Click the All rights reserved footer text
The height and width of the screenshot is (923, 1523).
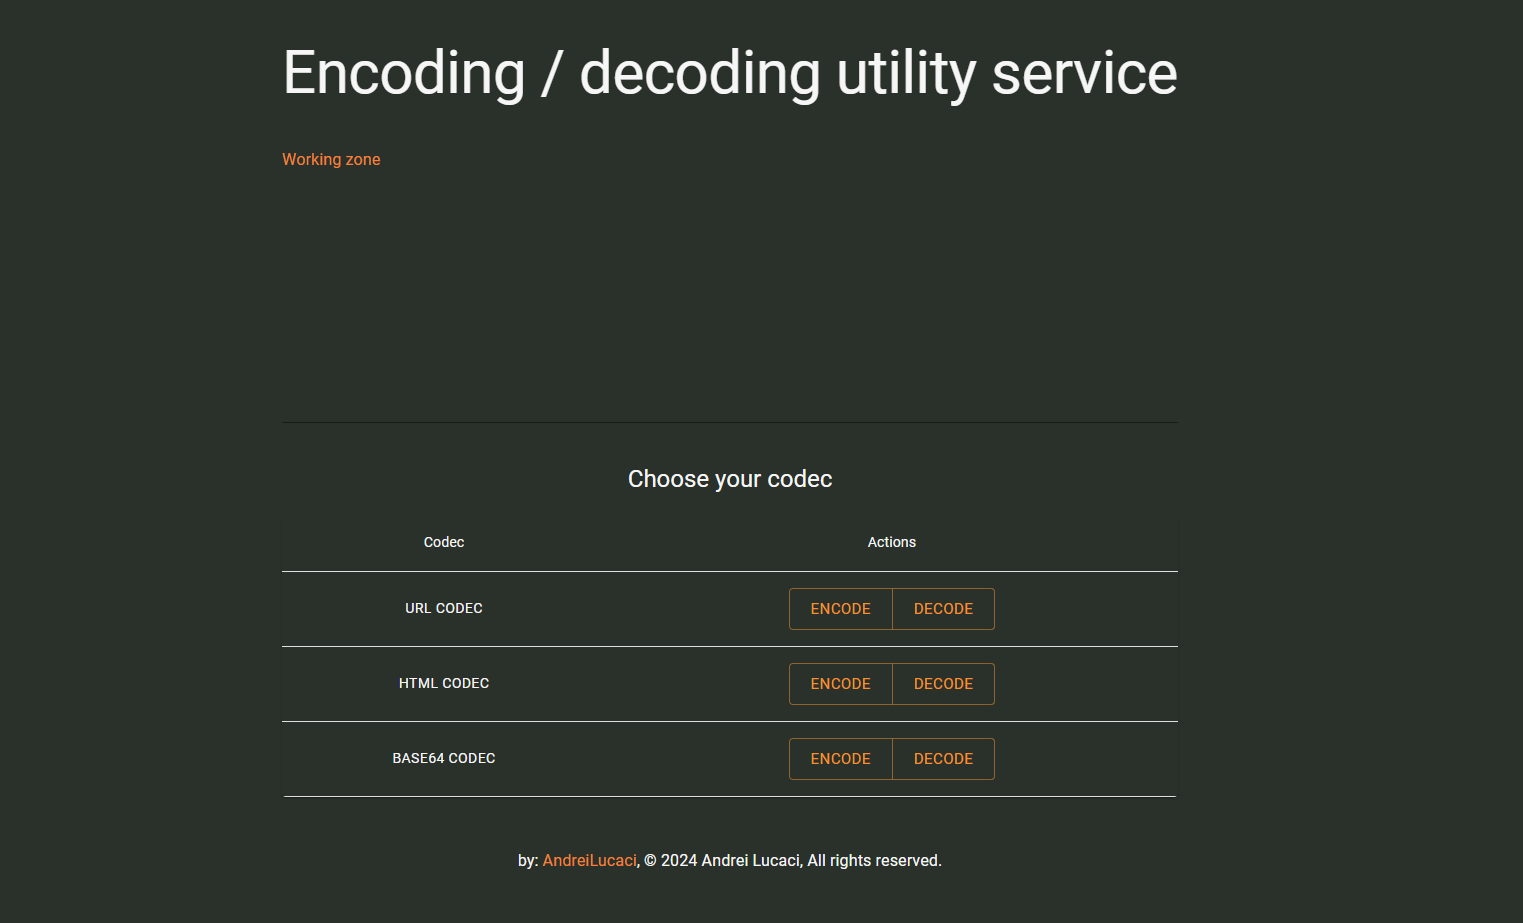click(x=874, y=861)
